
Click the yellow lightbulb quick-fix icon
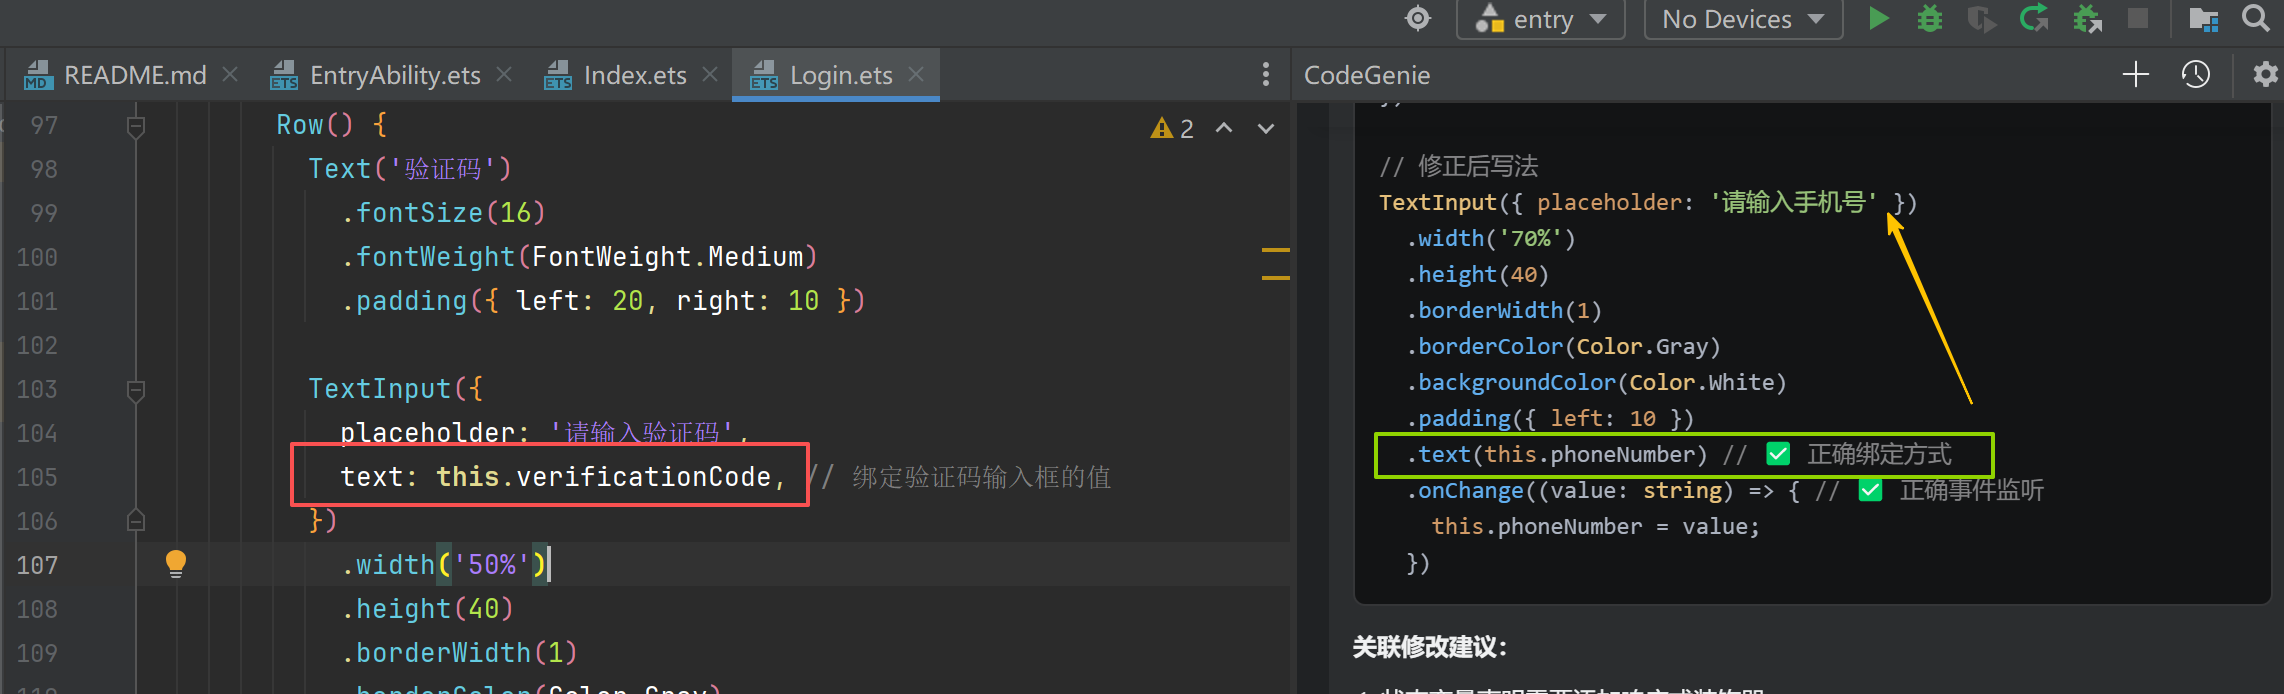tap(176, 564)
